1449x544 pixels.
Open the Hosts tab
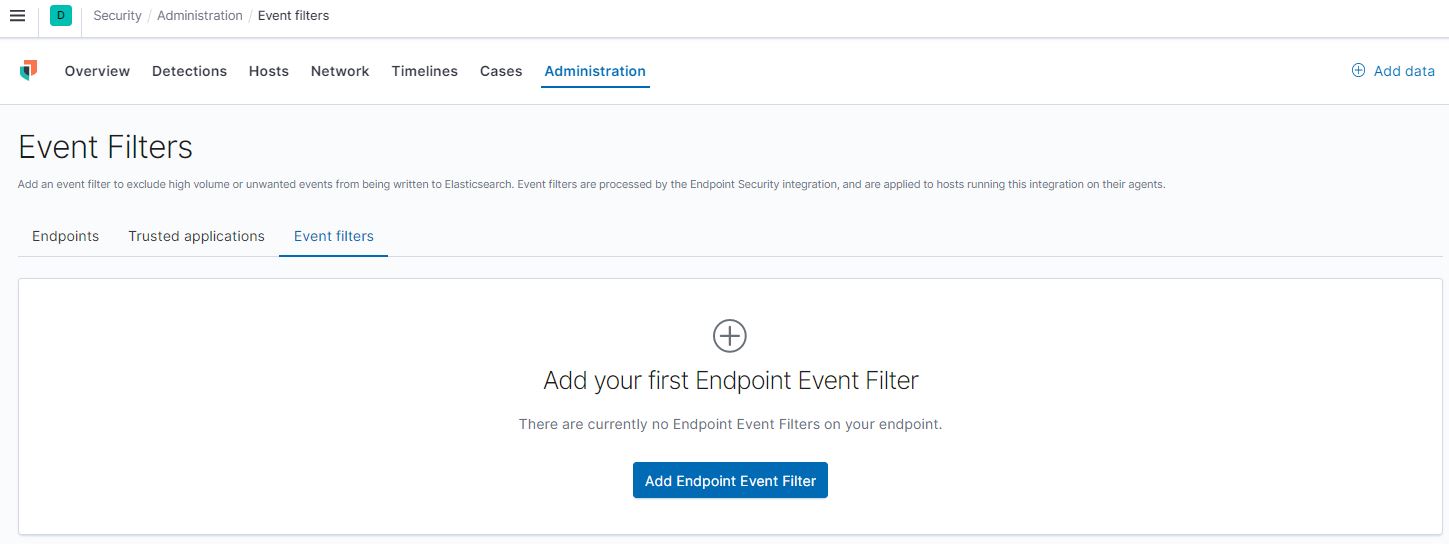pos(268,71)
